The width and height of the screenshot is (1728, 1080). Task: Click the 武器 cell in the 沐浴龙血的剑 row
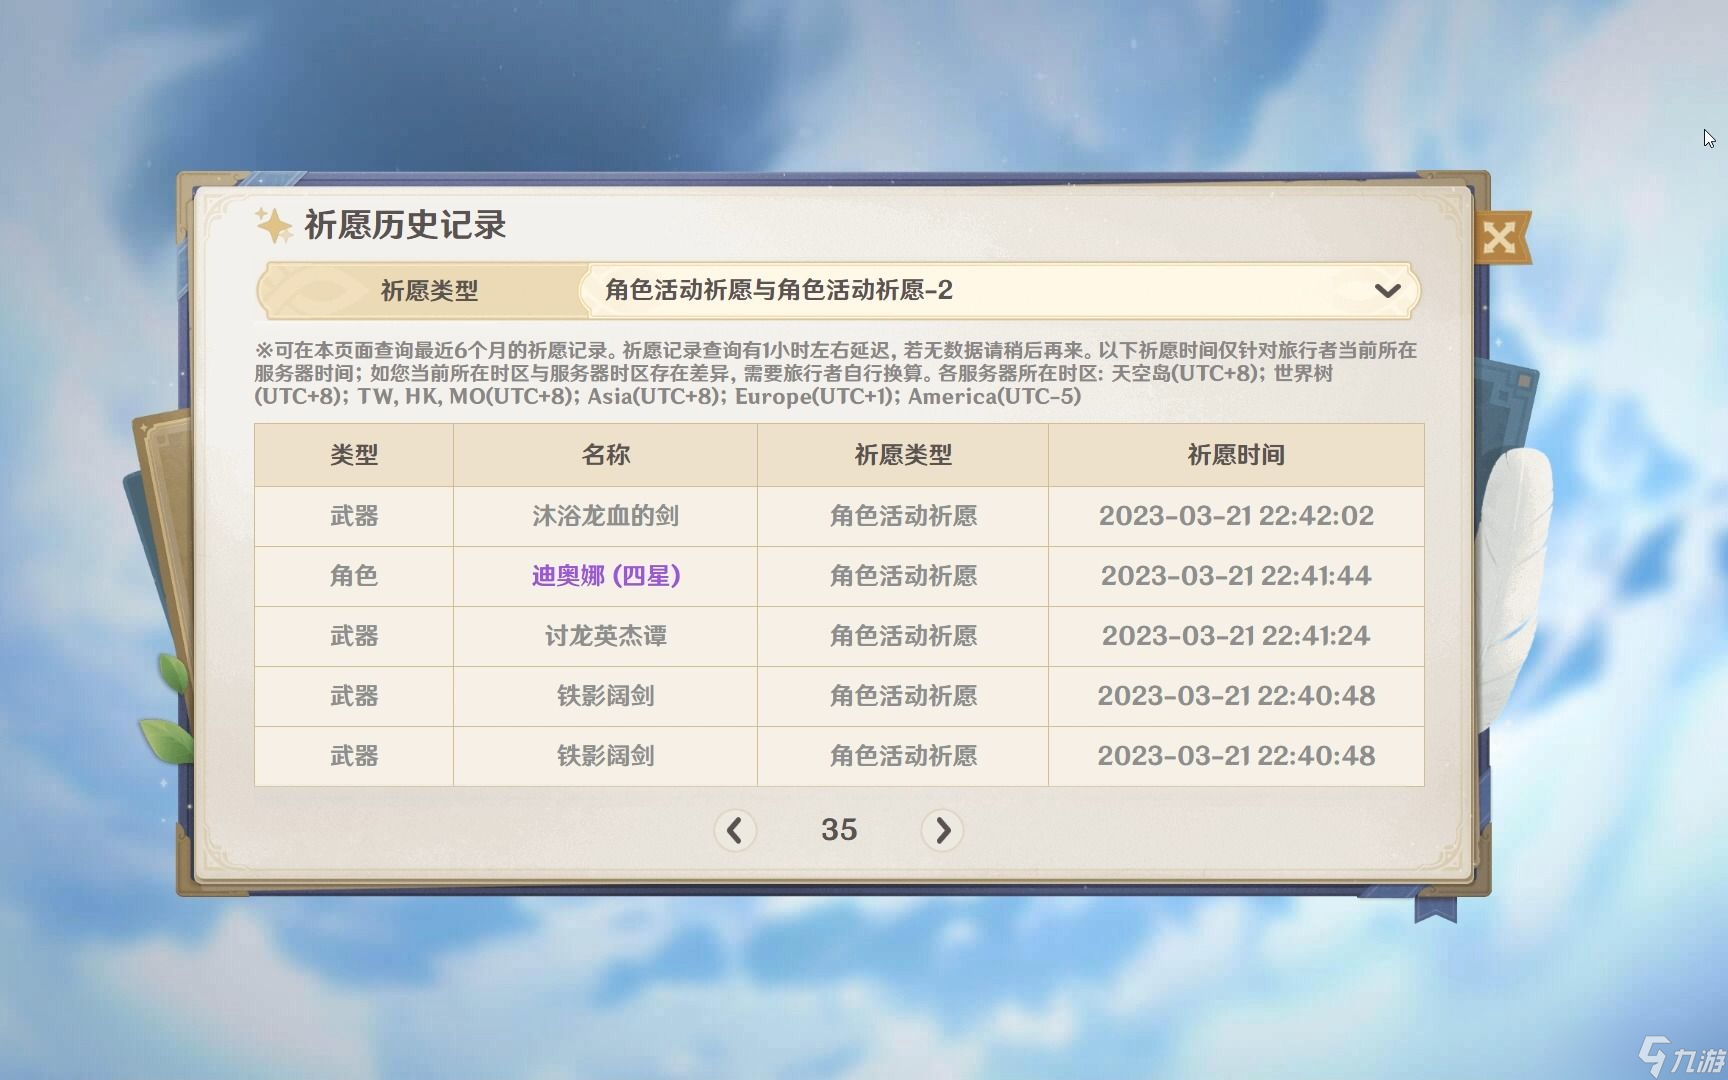354,516
